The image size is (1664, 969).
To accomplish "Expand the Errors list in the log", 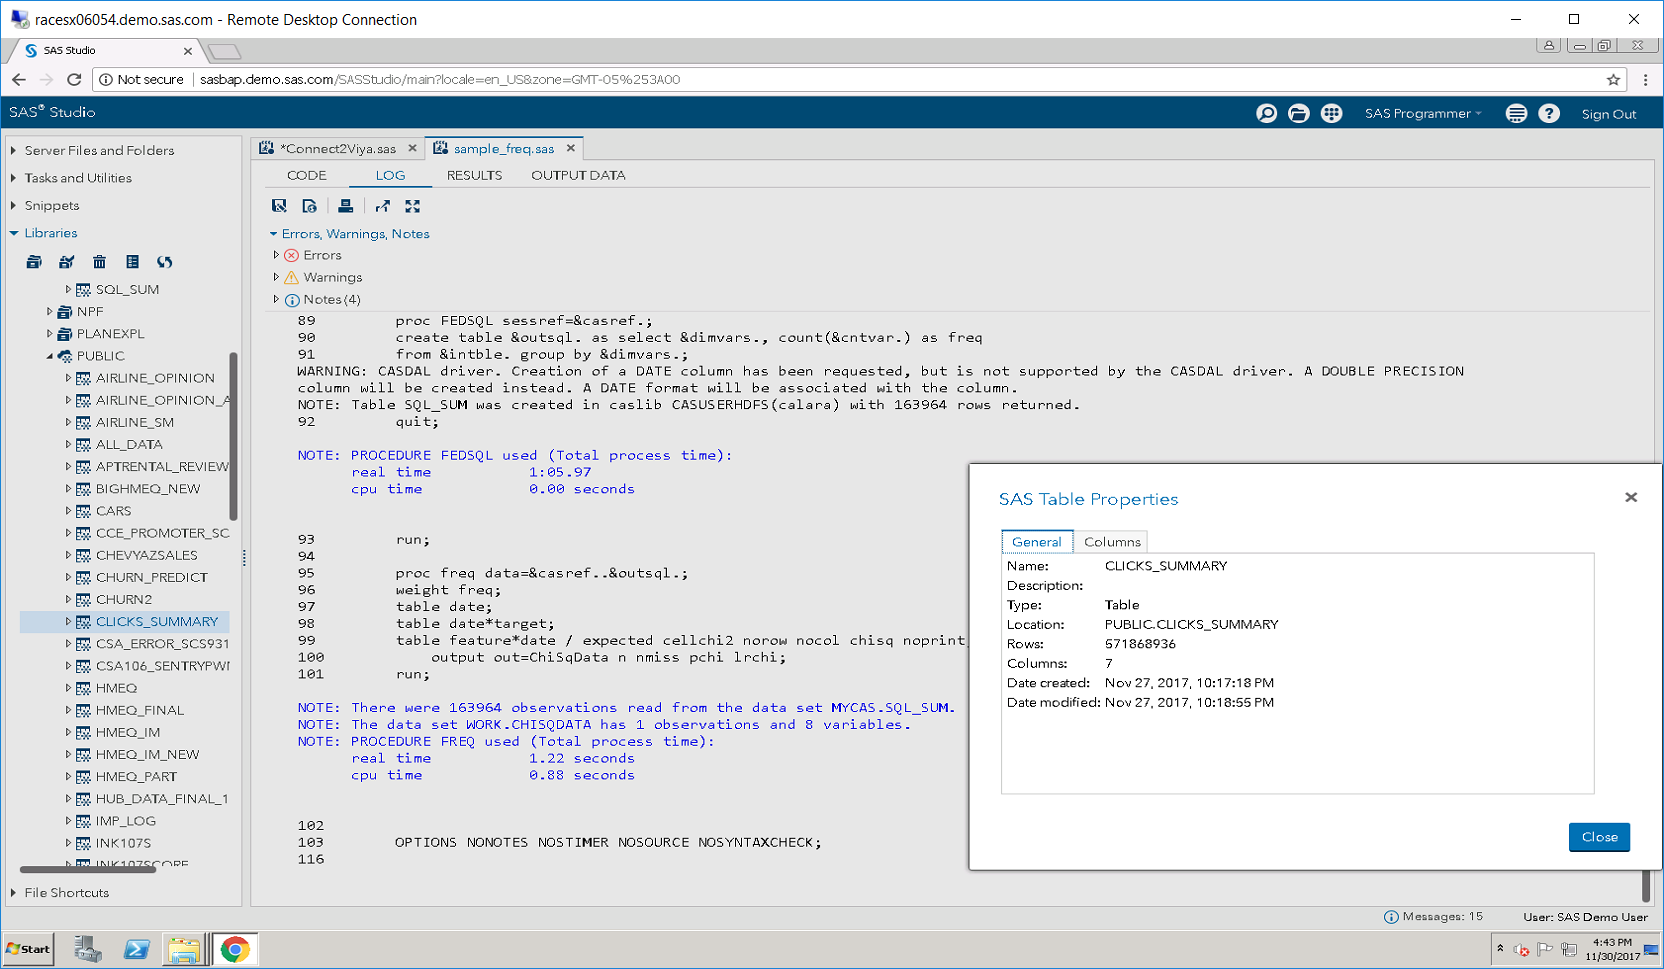I will tap(276, 256).
